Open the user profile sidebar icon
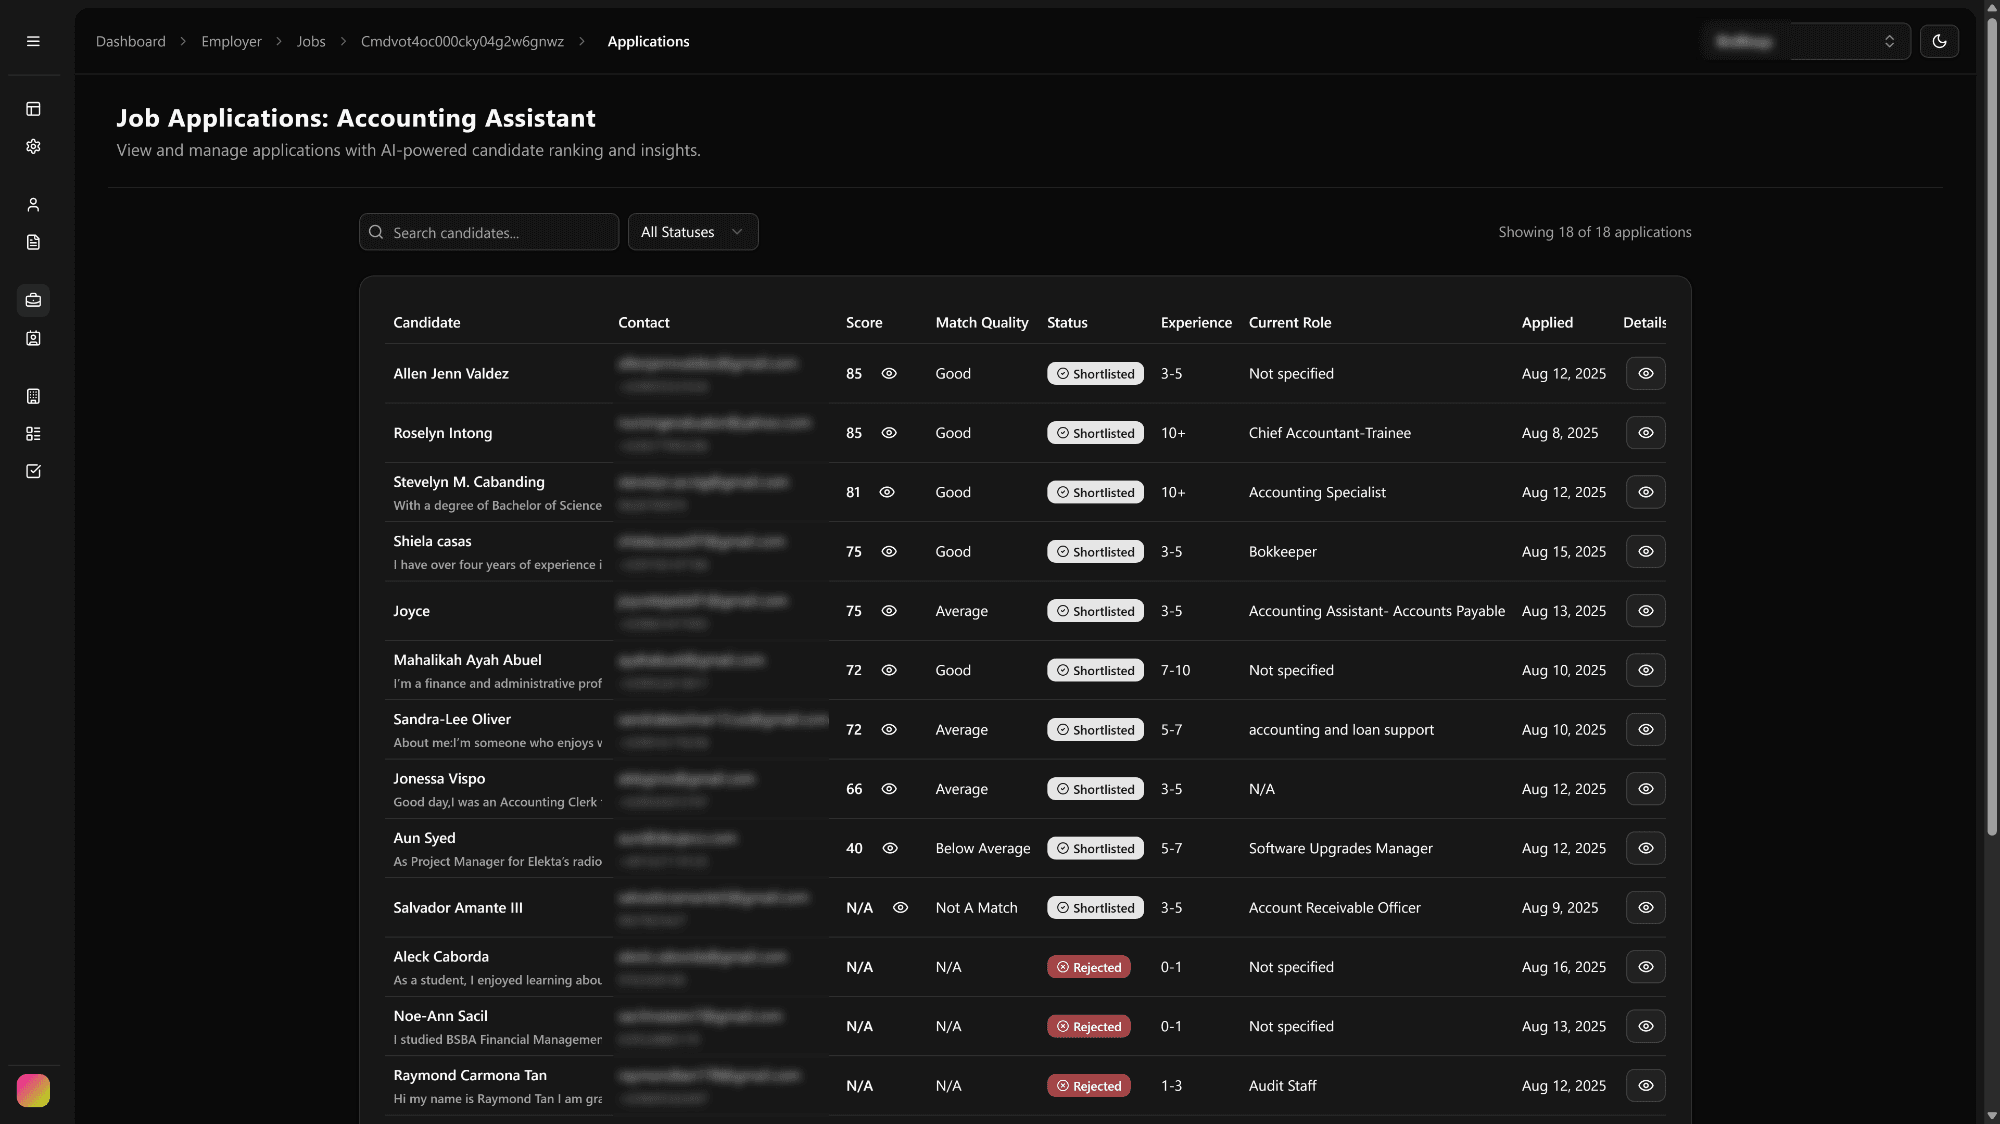 coord(33,205)
